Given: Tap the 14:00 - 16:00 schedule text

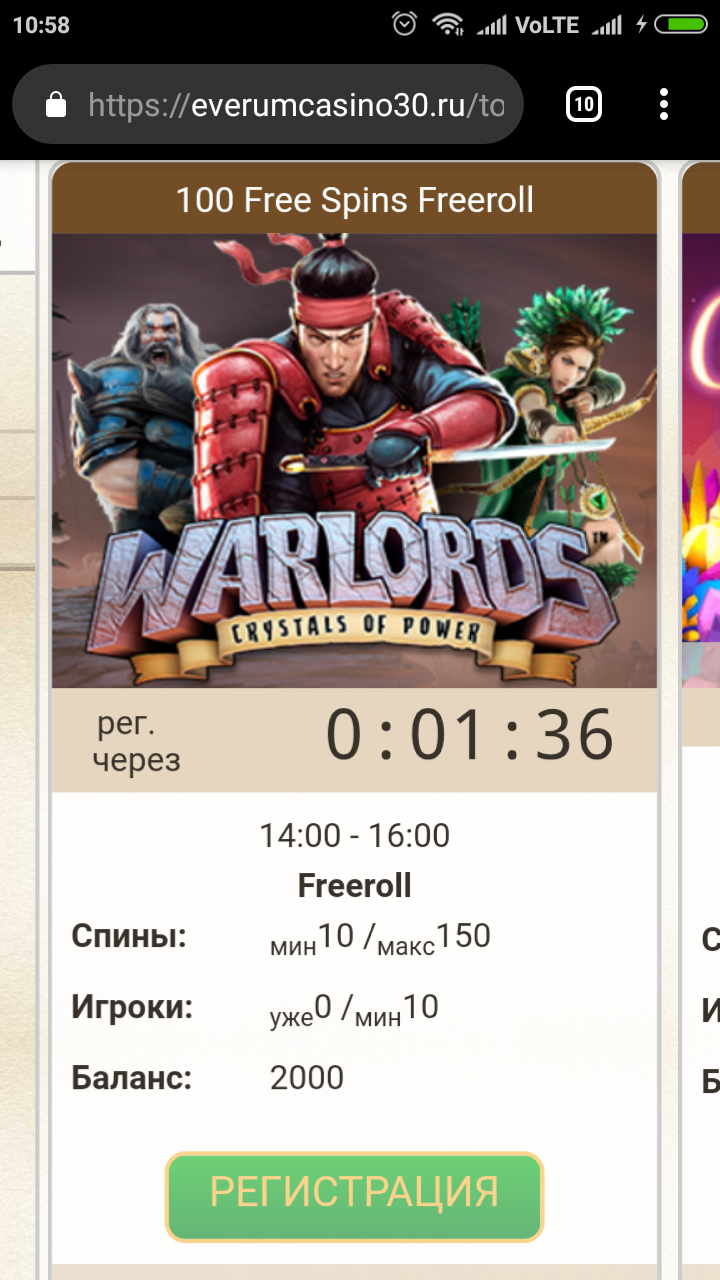Looking at the screenshot, I should point(355,835).
